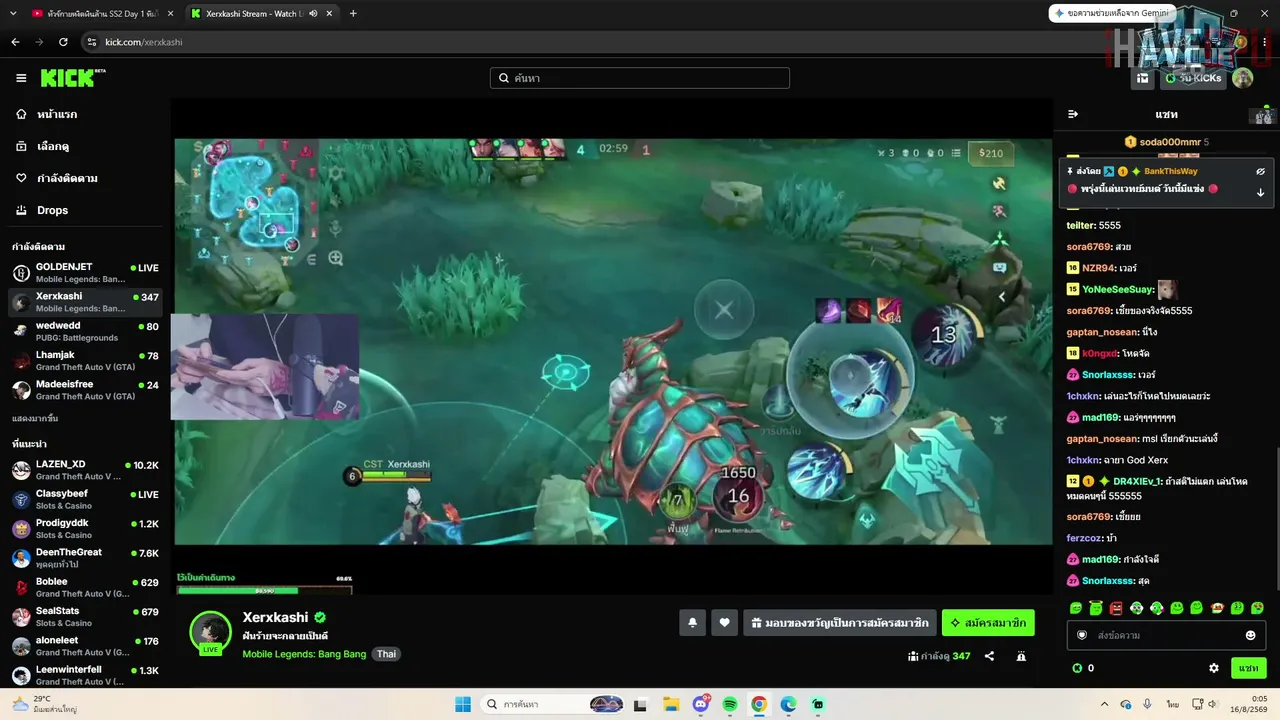This screenshot has width=1280, height=720.
Task: Click the gift subscription button
Action: [x=840, y=623]
